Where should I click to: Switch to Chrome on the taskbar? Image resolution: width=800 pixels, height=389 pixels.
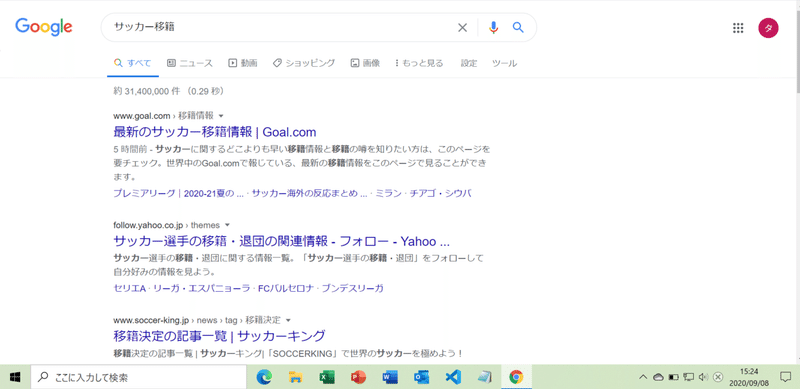(516, 377)
